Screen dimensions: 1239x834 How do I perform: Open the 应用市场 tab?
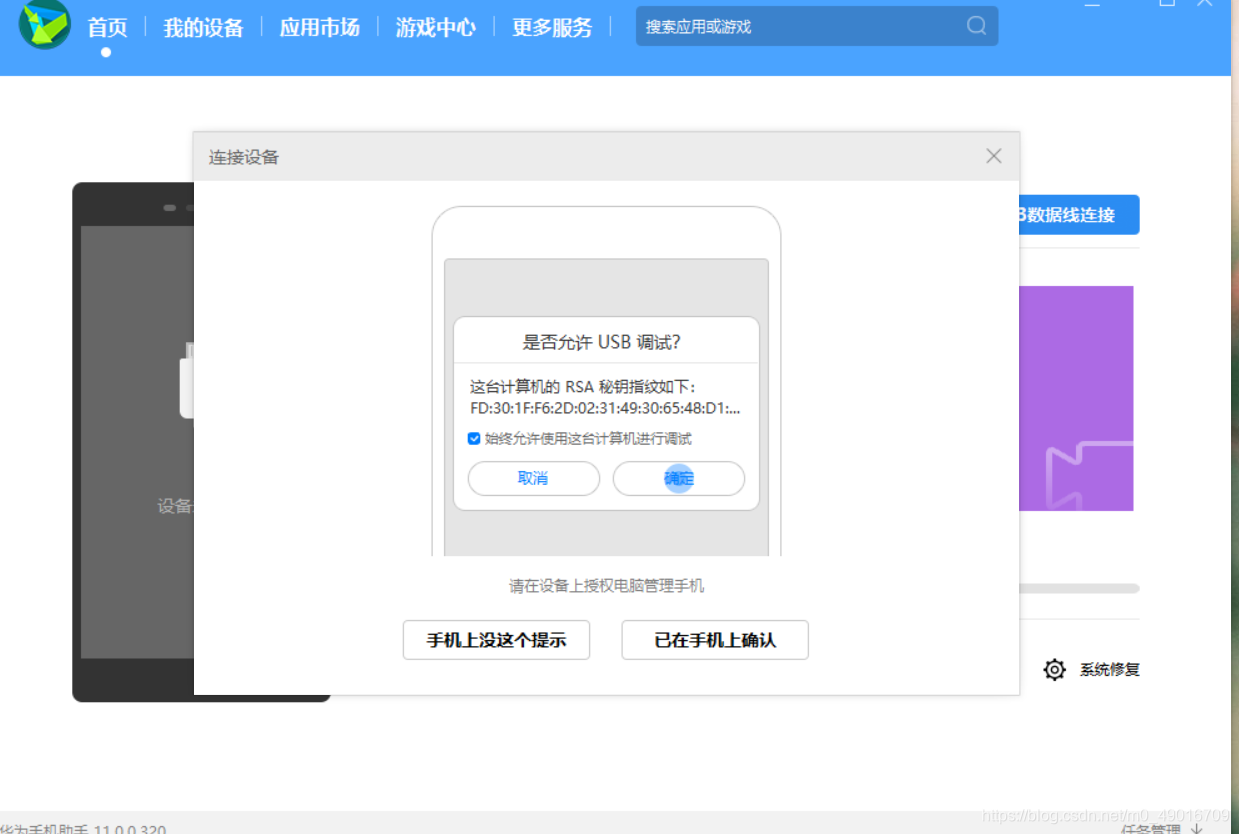tap(319, 28)
